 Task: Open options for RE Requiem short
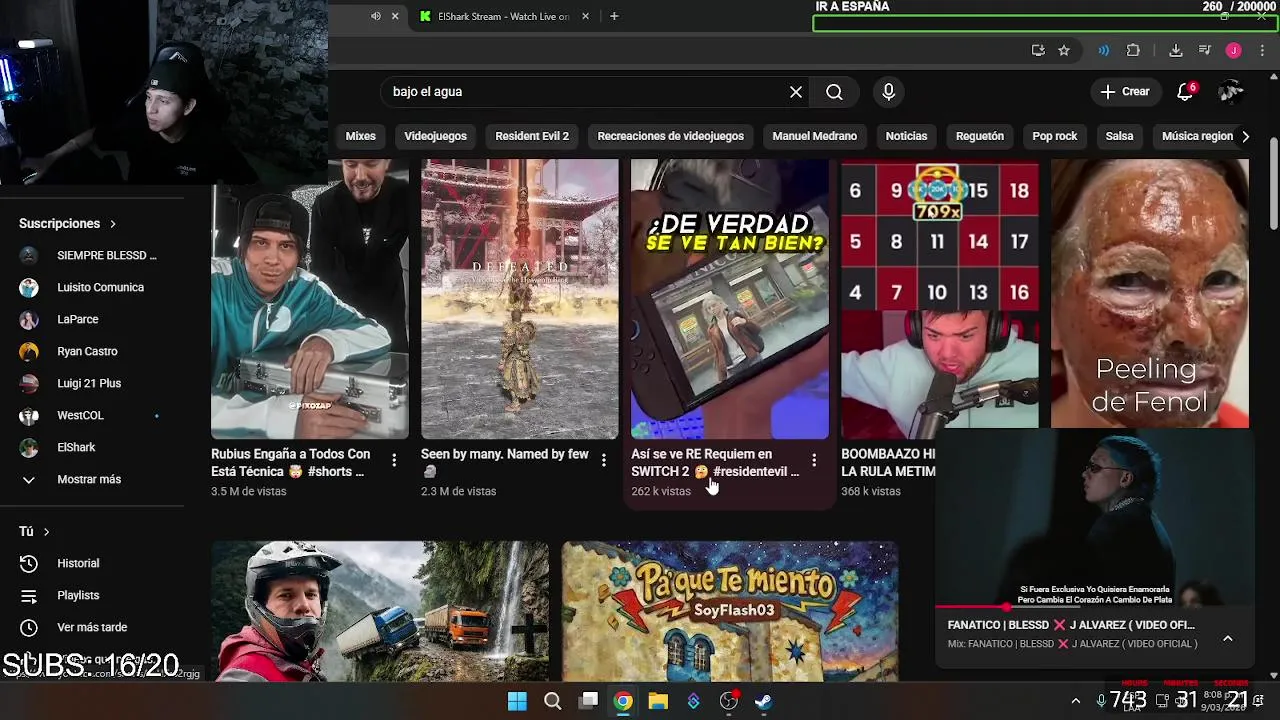pyautogui.click(x=814, y=460)
